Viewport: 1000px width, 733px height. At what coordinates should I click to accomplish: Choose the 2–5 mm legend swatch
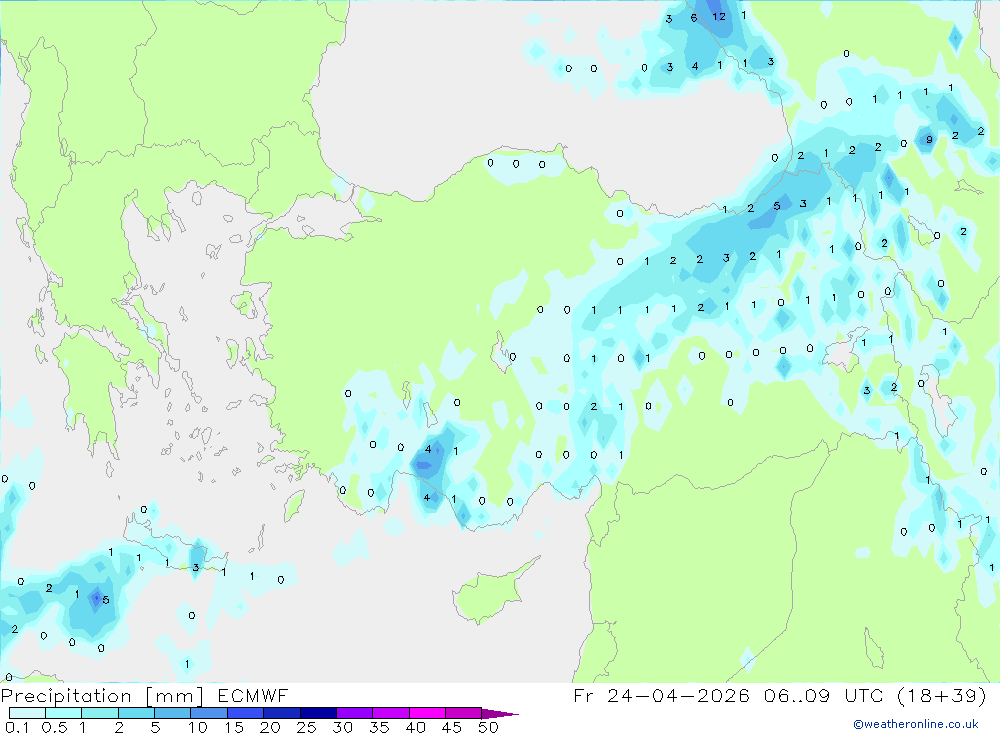pyautogui.click(x=136, y=713)
